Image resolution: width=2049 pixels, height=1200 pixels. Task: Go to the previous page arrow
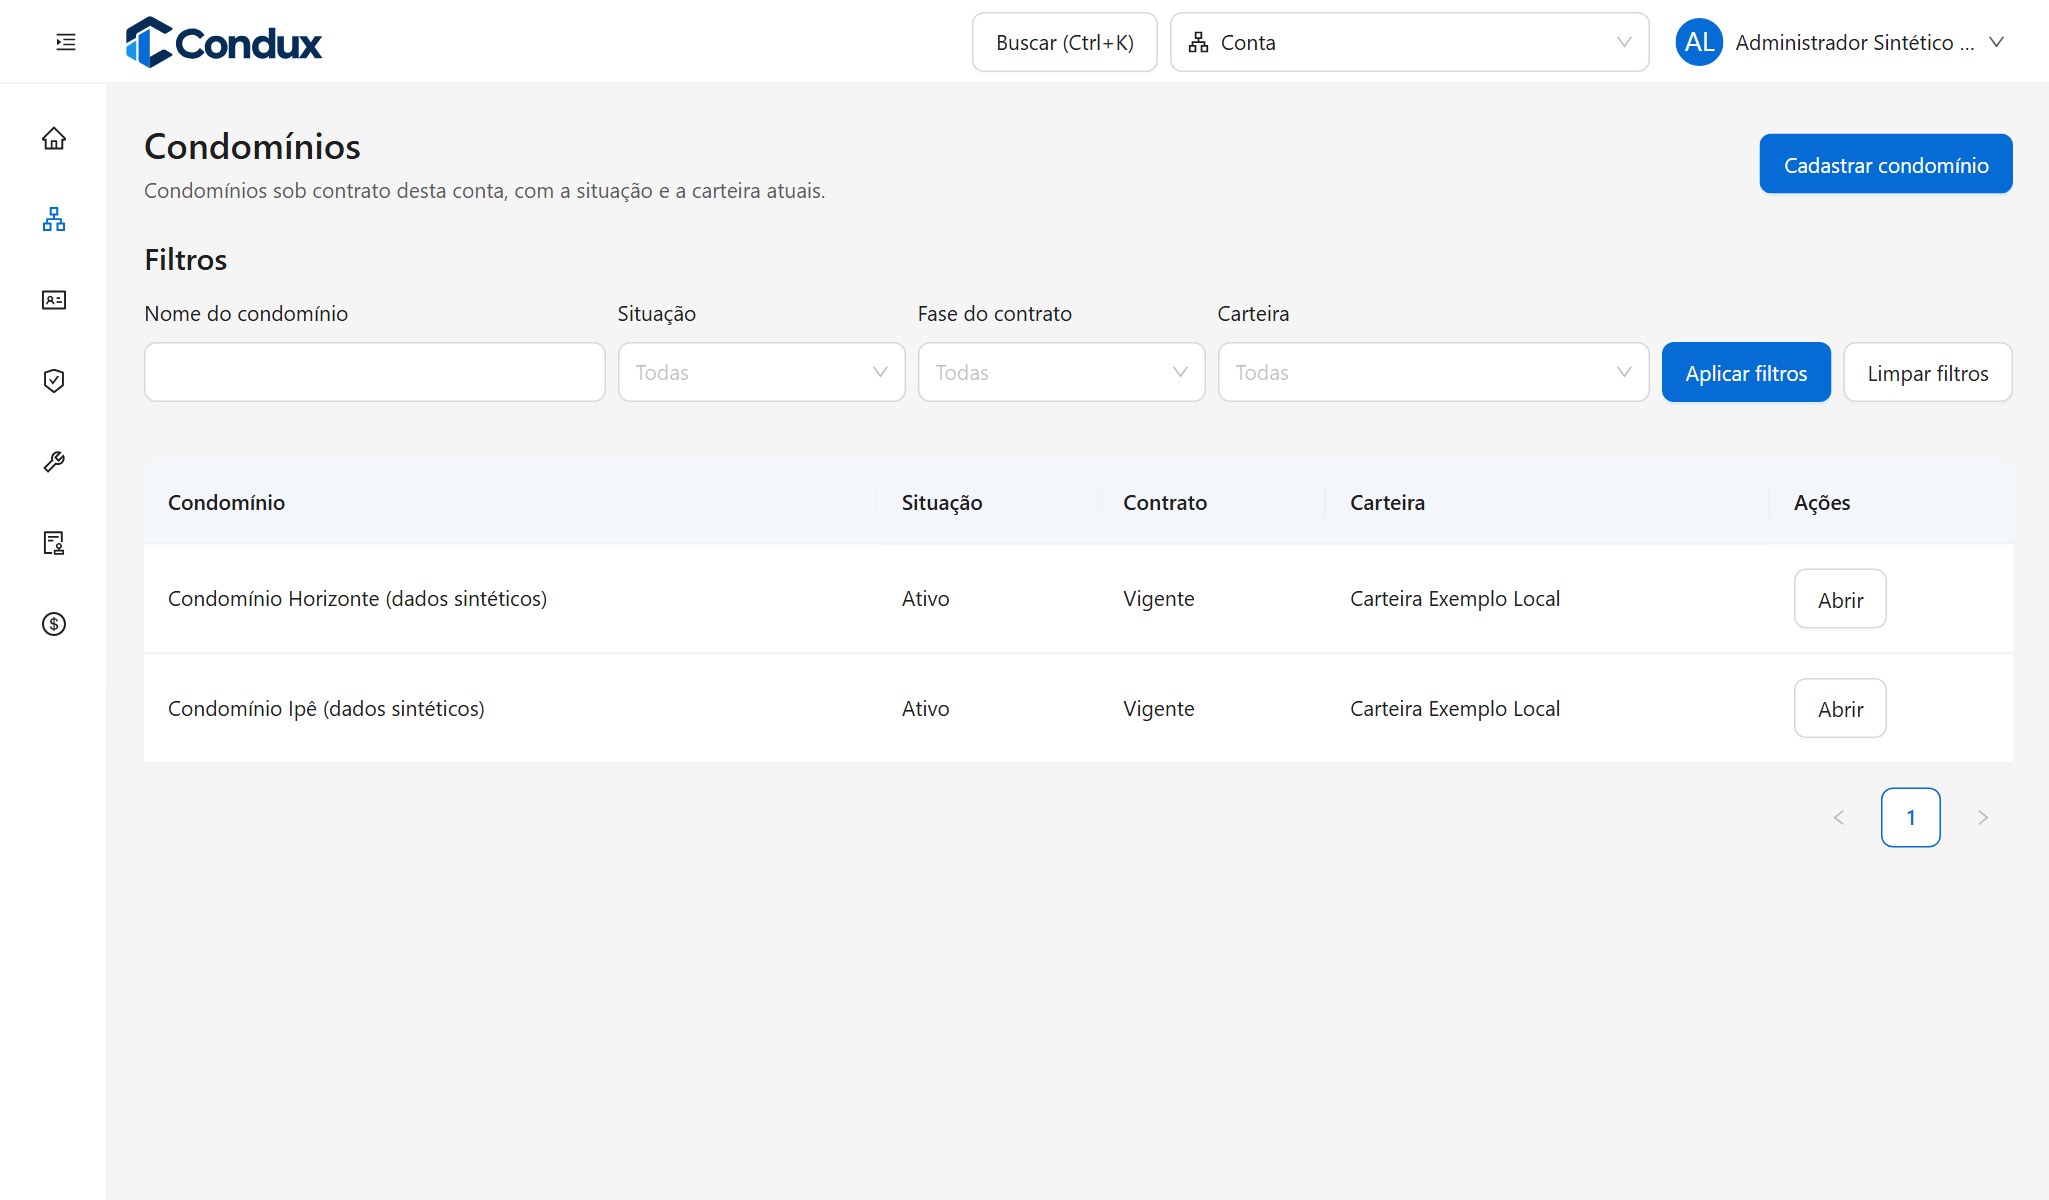point(1838,818)
